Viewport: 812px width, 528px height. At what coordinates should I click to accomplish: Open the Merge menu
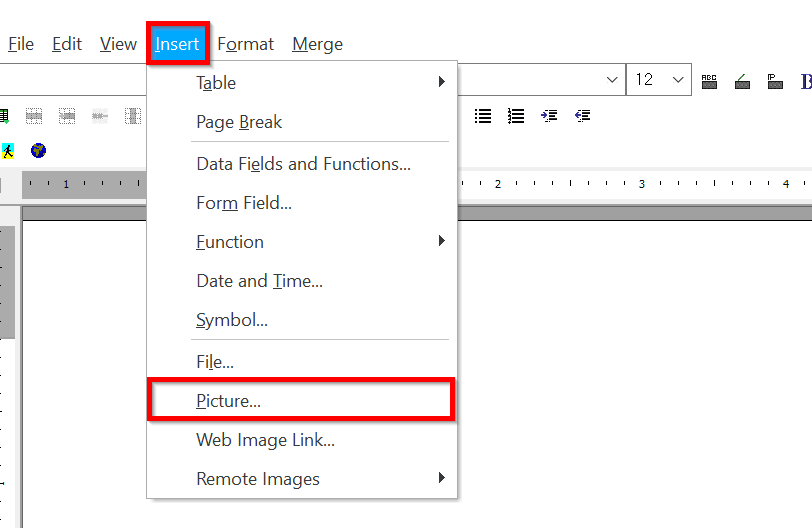coord(317,44)
